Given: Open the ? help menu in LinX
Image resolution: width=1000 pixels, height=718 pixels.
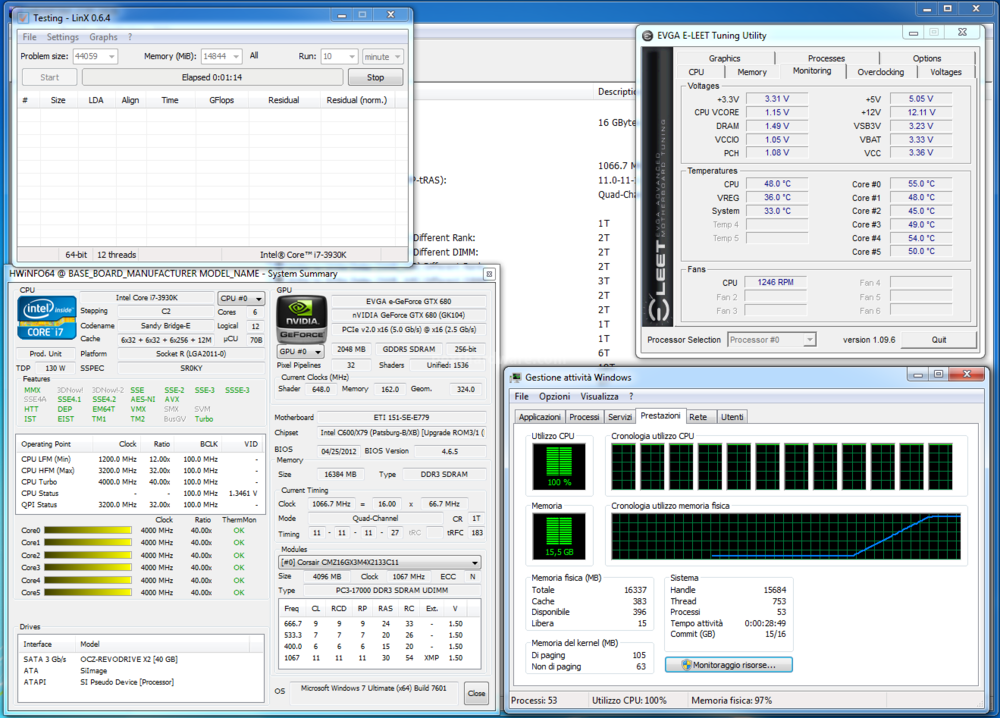Looking at the screenshot, I should pyautogui.click(x=130, y=37).
